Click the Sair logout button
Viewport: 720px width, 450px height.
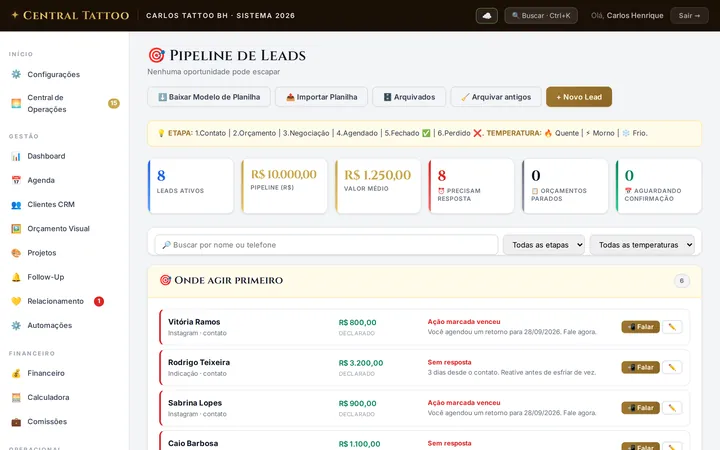click(689, 16)
